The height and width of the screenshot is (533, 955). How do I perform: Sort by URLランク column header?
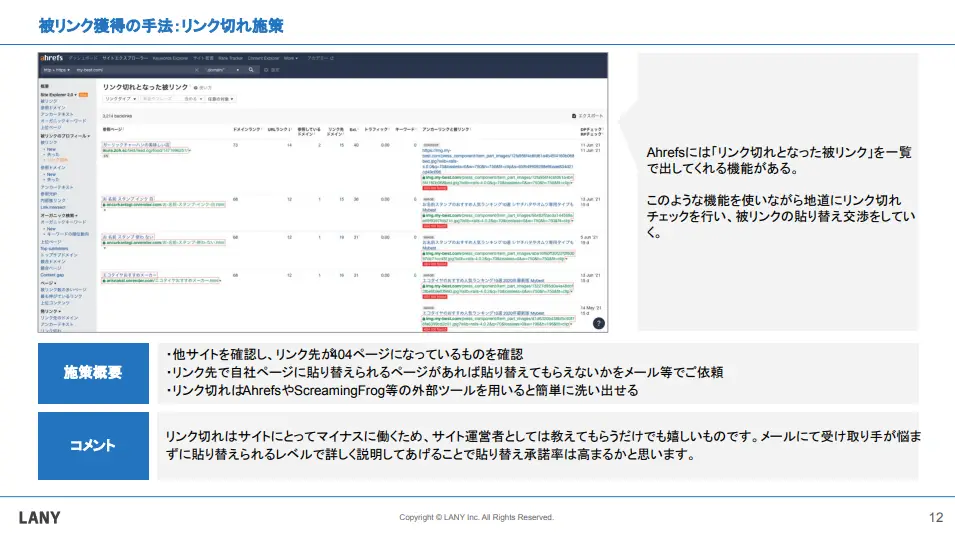coord(280,130)
